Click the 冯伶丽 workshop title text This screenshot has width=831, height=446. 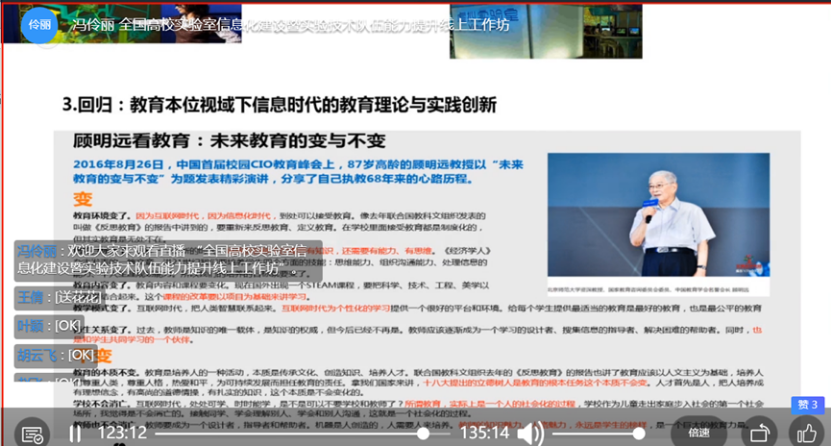coord(292,24)
